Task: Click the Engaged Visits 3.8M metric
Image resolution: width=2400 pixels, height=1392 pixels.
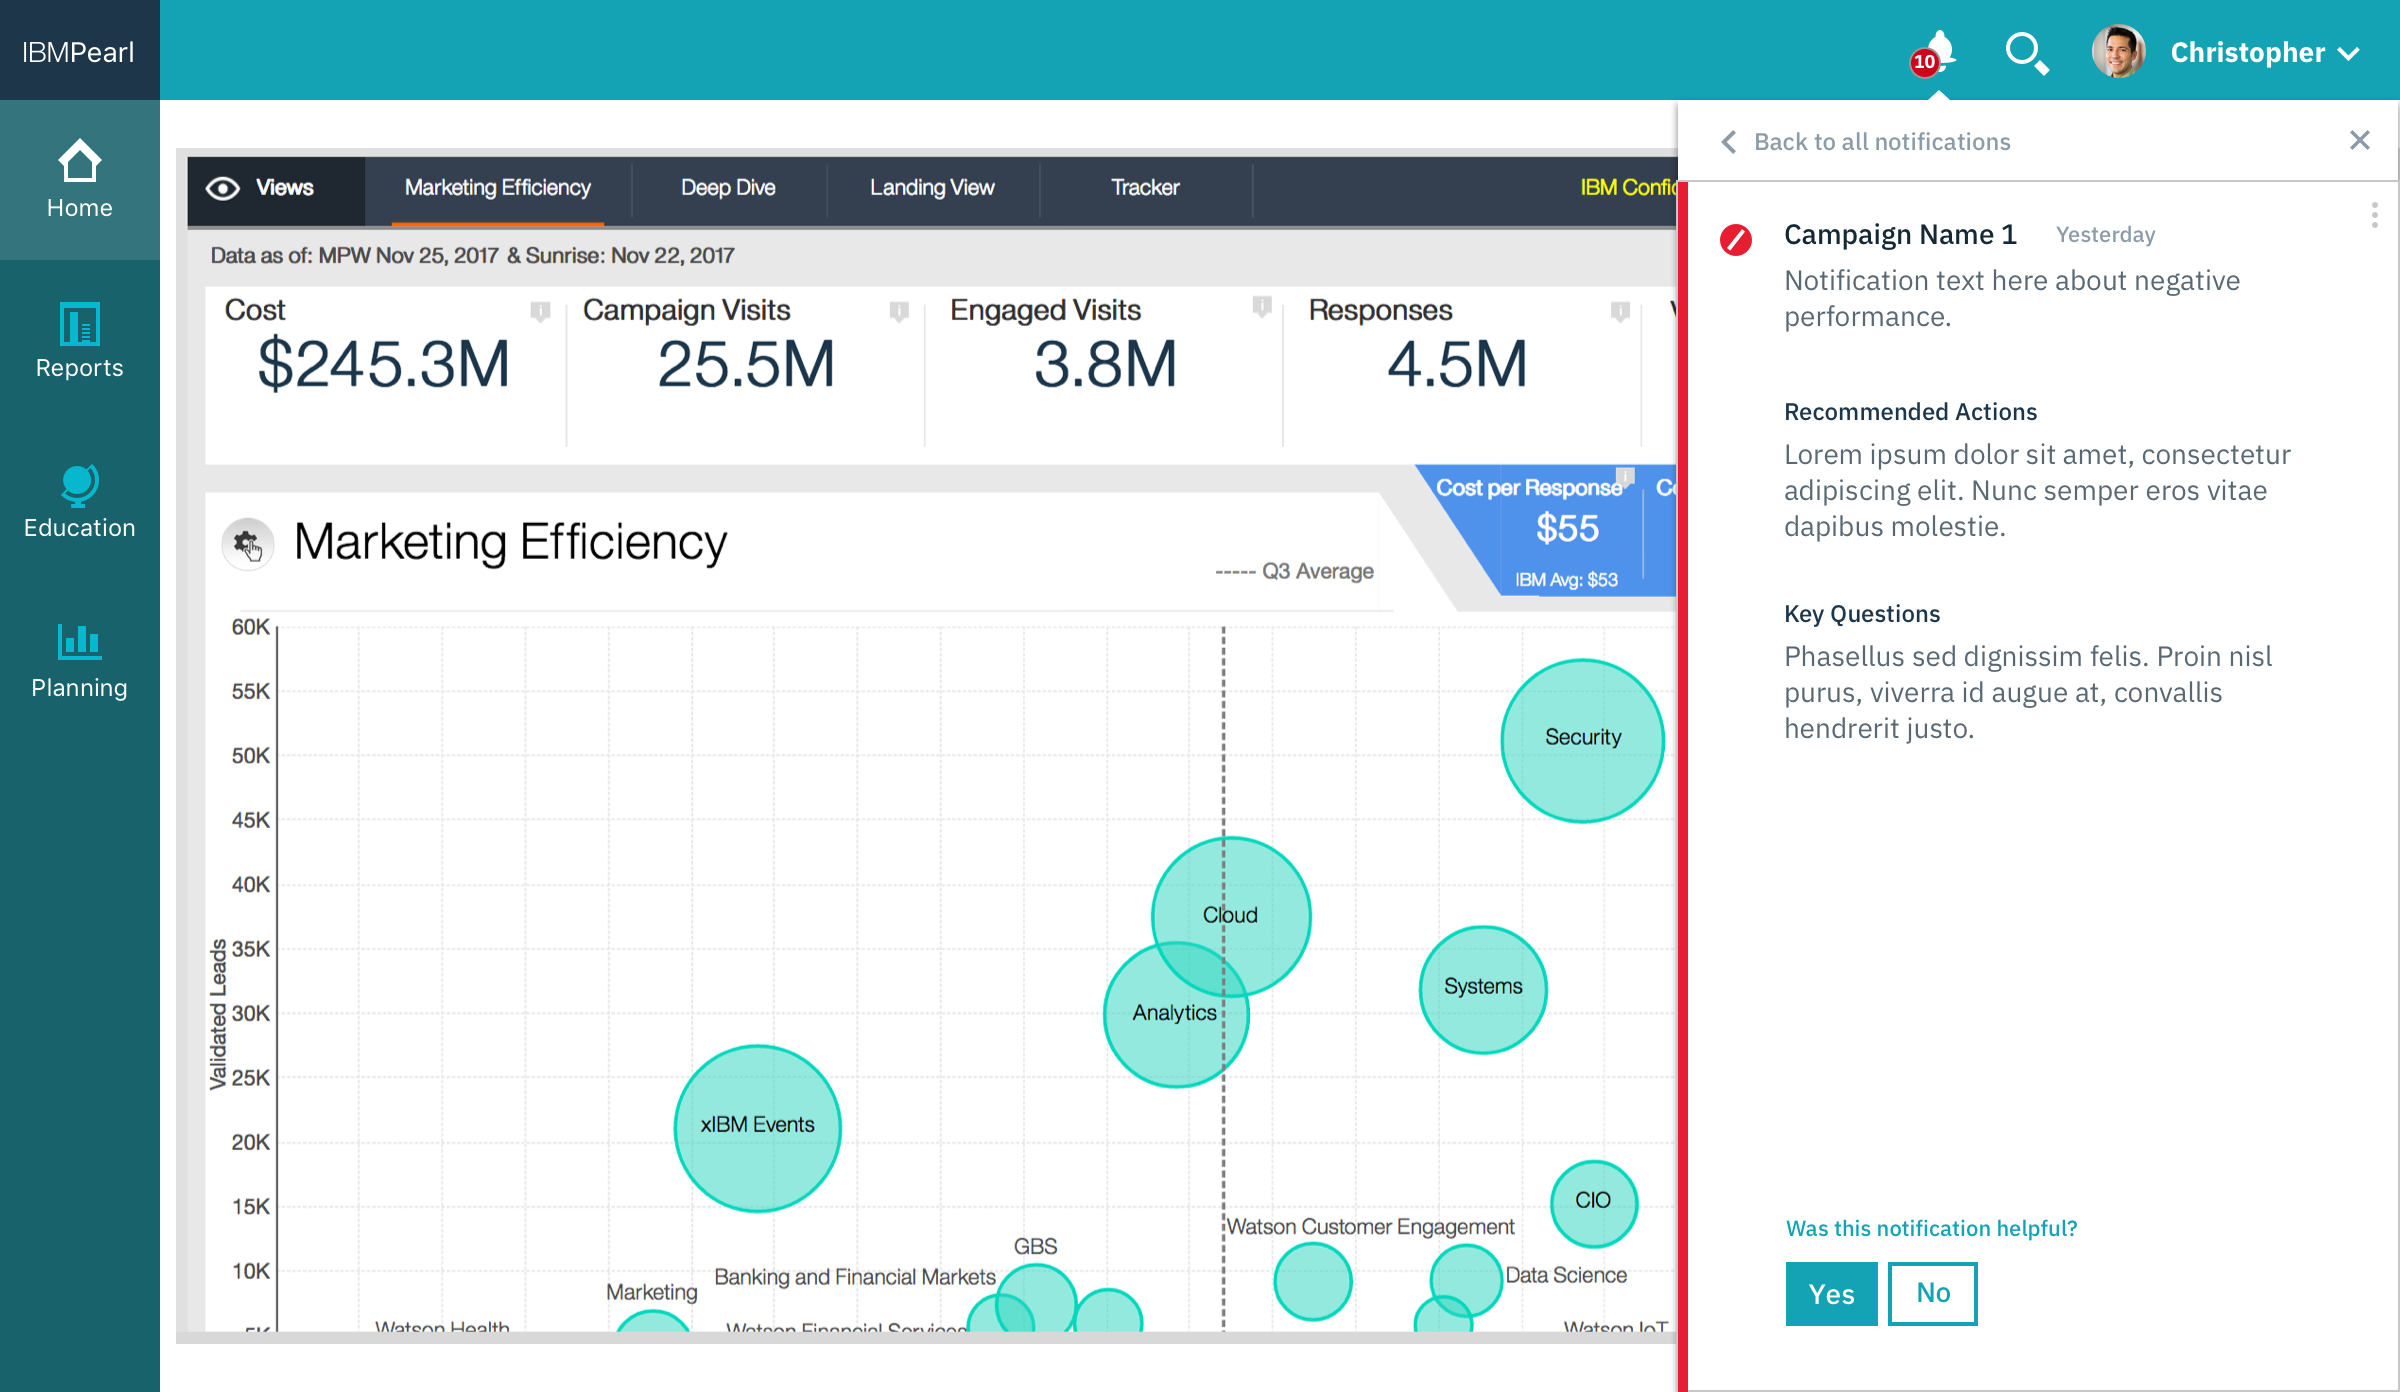Action: click(x=1105, y=364)
